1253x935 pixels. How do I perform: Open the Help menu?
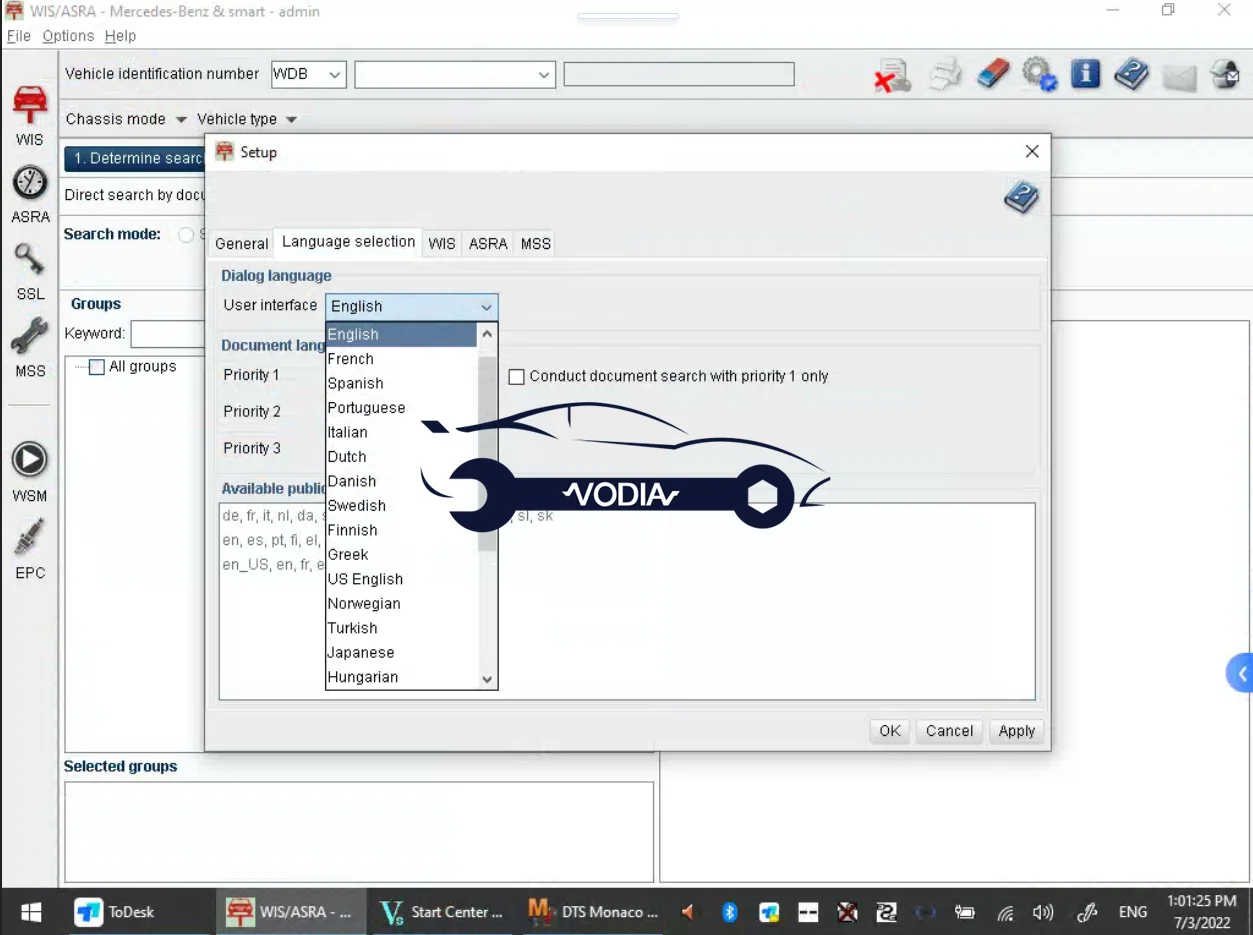click(120, 36)
